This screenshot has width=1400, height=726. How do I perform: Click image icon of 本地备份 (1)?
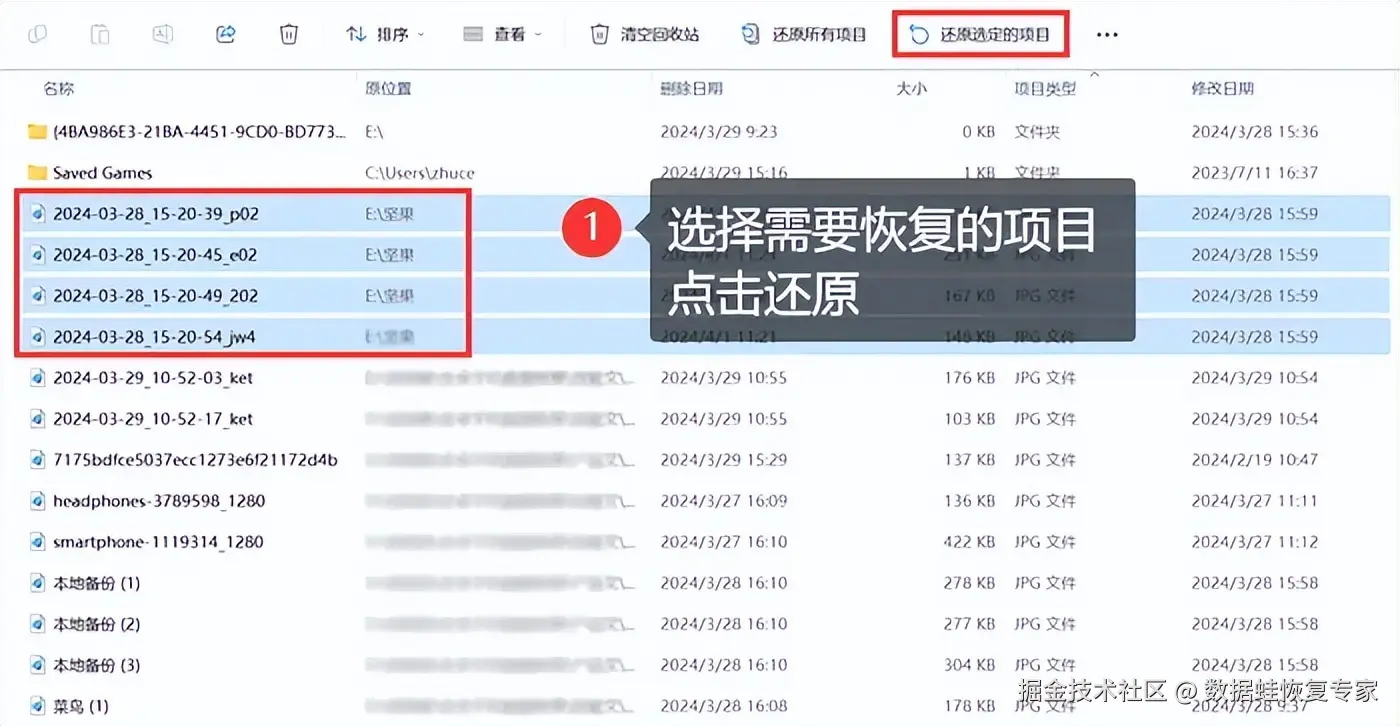[x=38, y=582]
